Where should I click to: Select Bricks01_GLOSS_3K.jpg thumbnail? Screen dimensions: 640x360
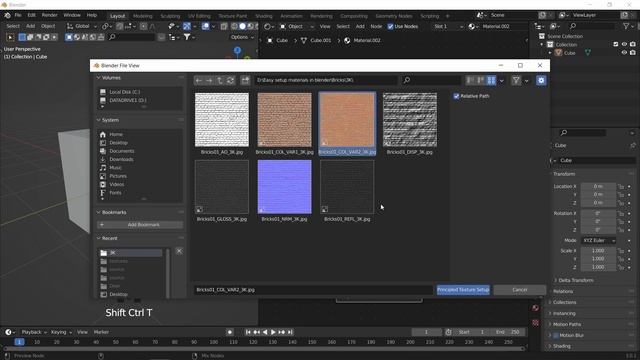pyautogui.click(x=222, y=187)
